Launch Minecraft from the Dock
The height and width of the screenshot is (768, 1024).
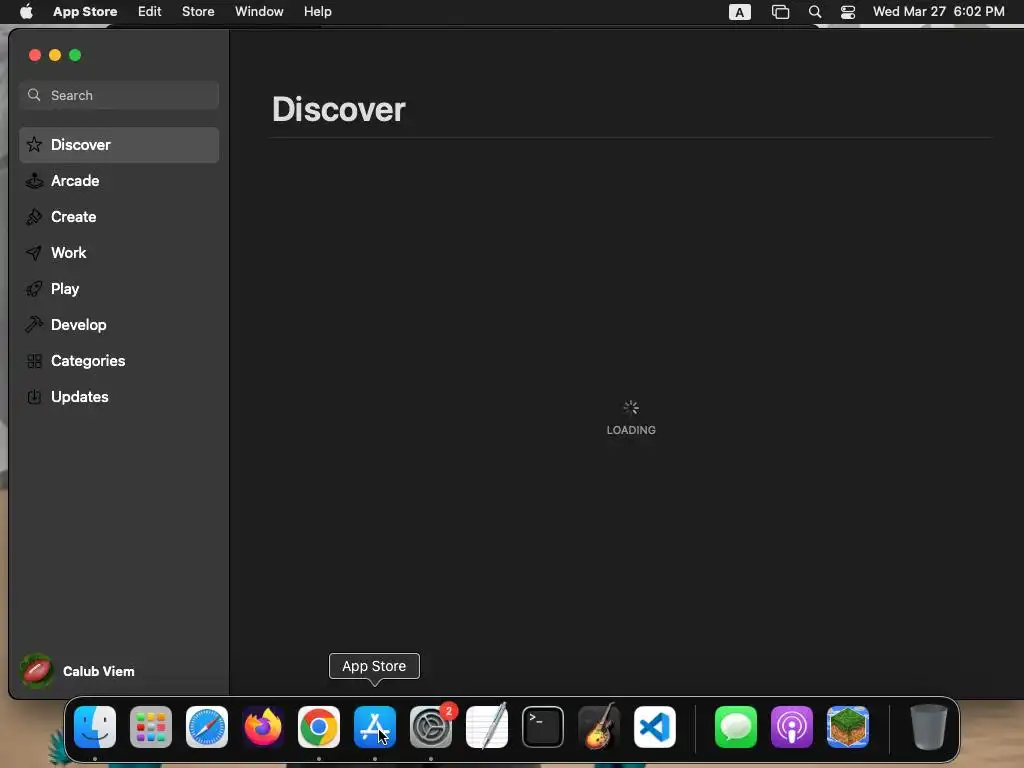point(848,727)
